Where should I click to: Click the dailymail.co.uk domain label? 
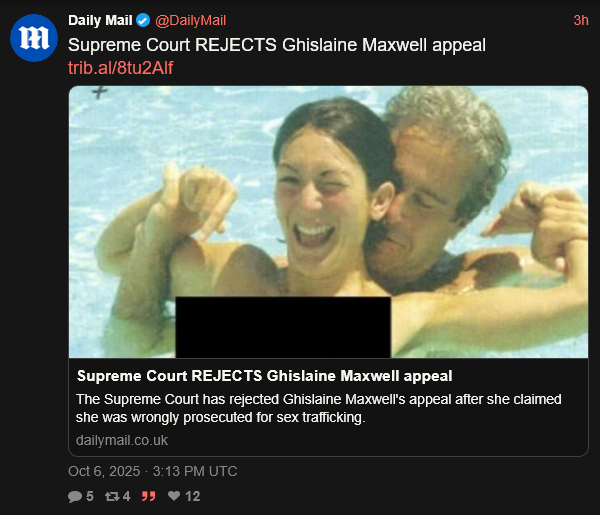(122, 440)
